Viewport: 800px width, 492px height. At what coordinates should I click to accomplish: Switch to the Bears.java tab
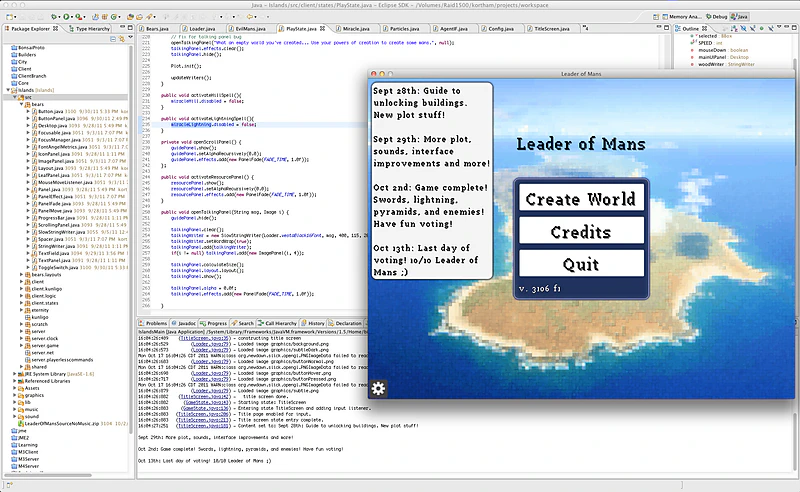[x=157, y=29]
